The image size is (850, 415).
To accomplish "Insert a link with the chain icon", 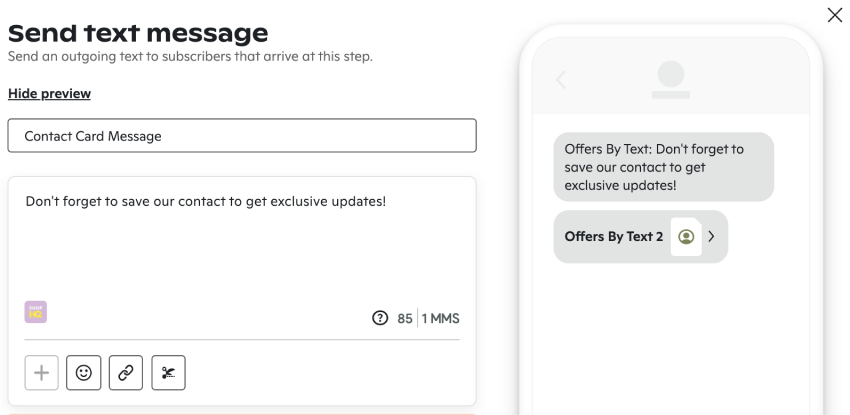I will point(126,373).
